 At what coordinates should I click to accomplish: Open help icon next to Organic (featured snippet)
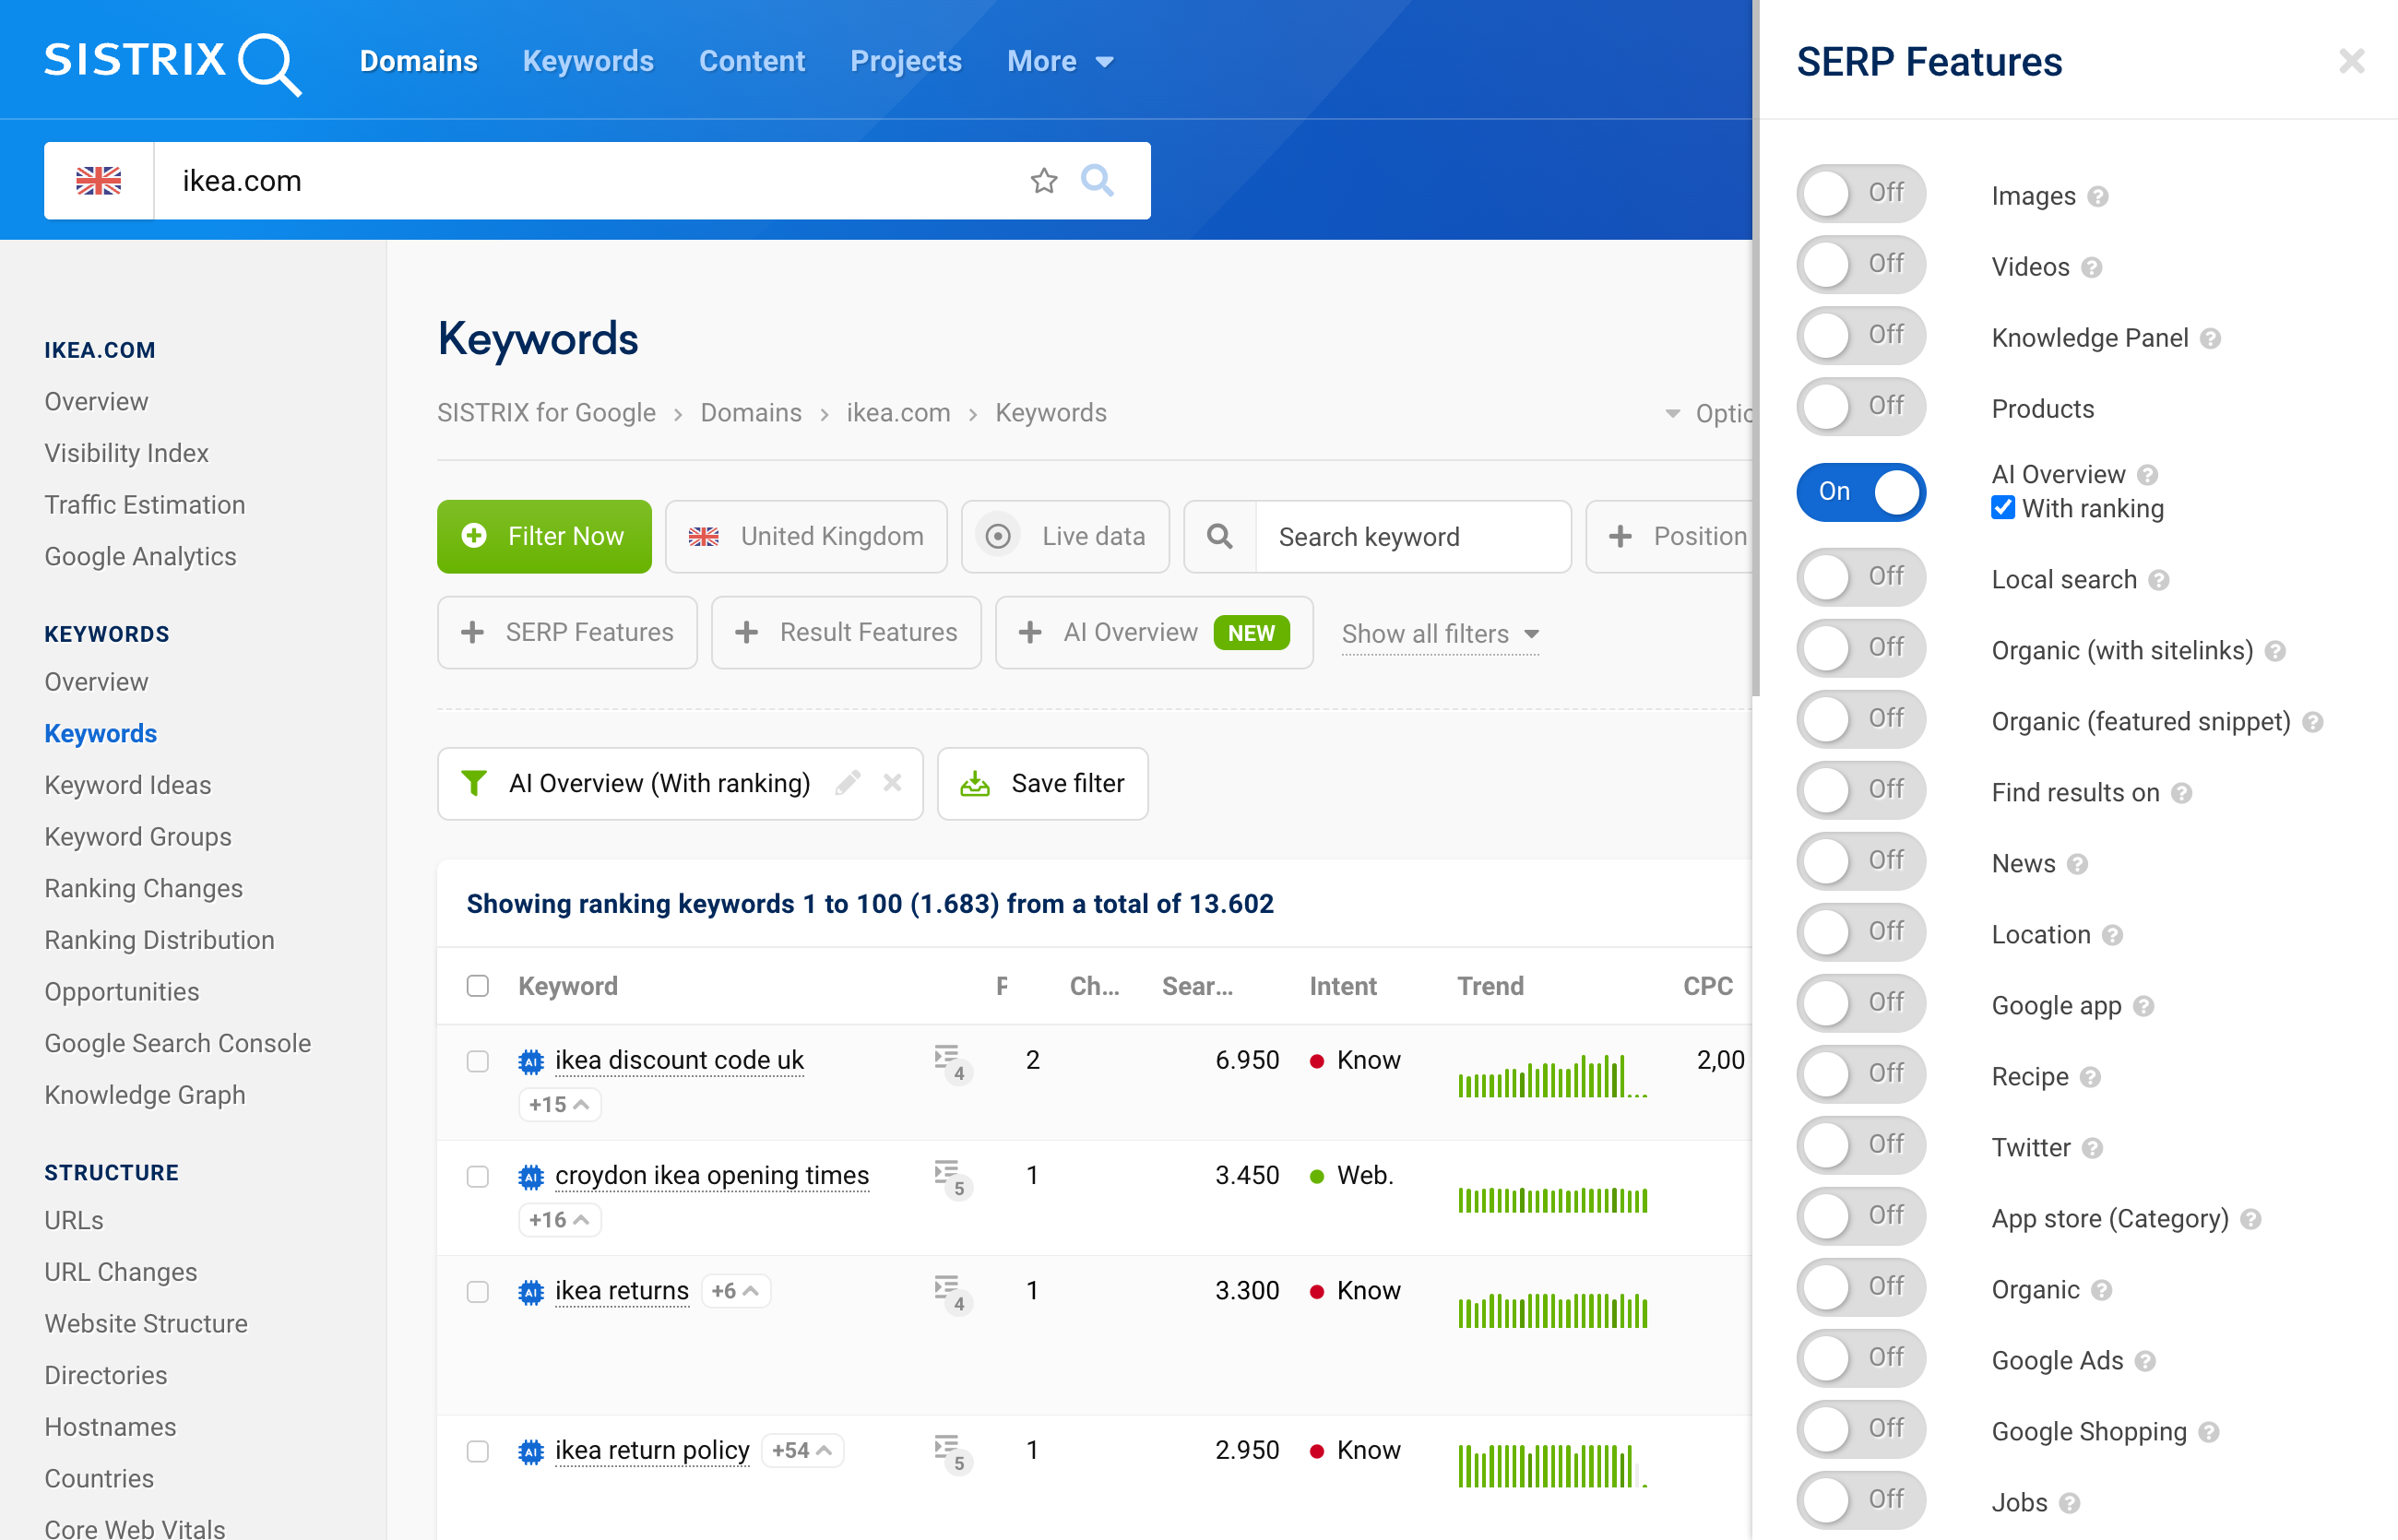click(x=2313, y=723)
